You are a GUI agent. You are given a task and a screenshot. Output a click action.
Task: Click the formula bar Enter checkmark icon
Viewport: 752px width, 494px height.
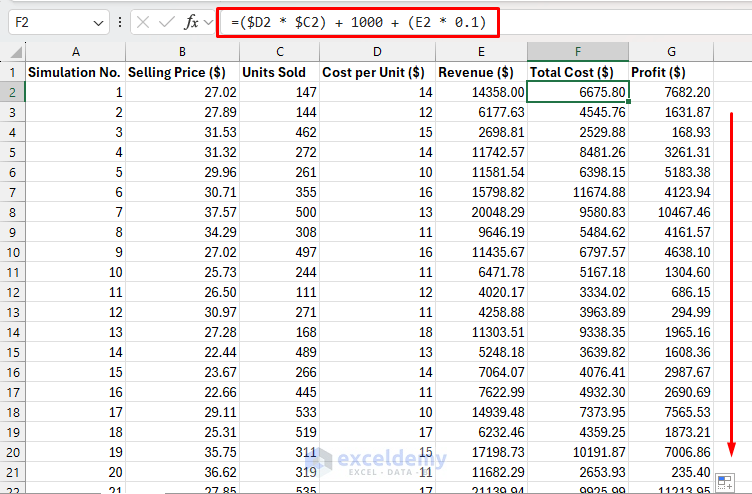click(x=166, y=22)
